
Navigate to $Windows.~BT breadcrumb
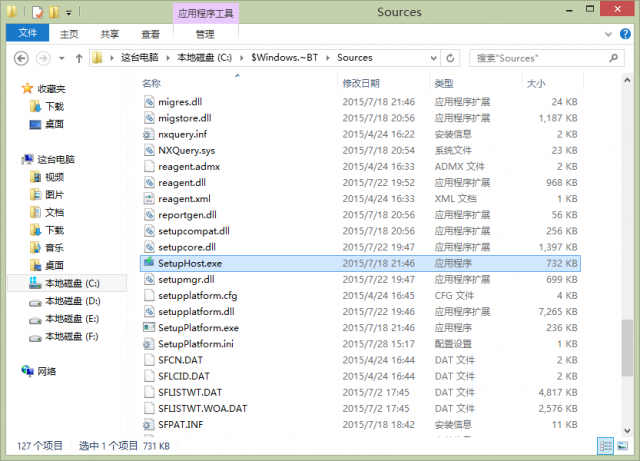pyautogui.click(x=284, y=58)
